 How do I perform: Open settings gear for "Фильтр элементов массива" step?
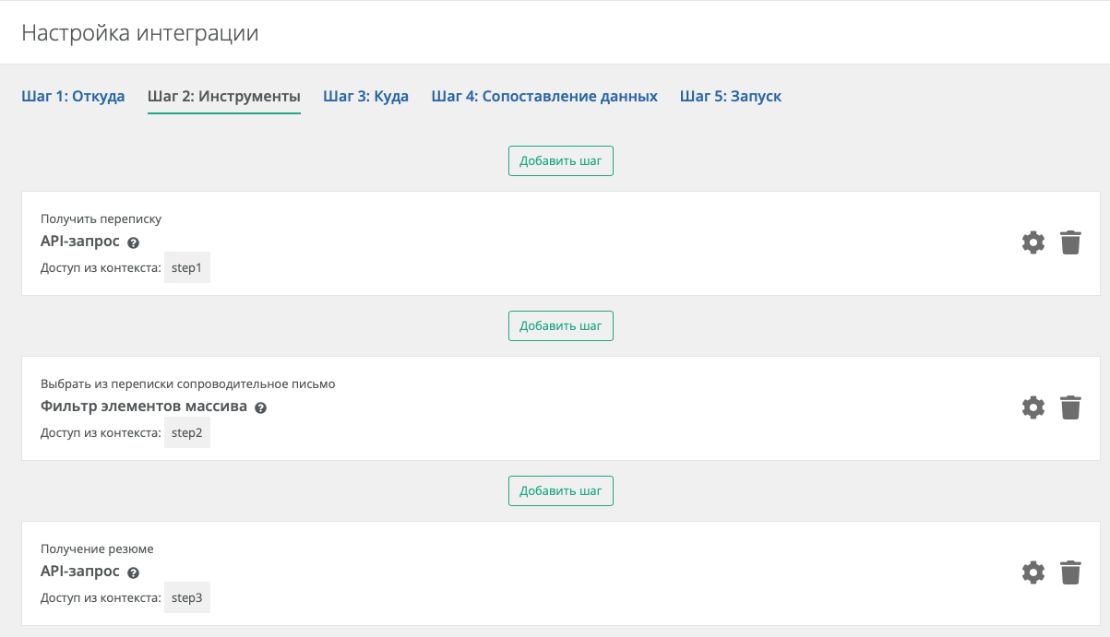click(1032, 408)
